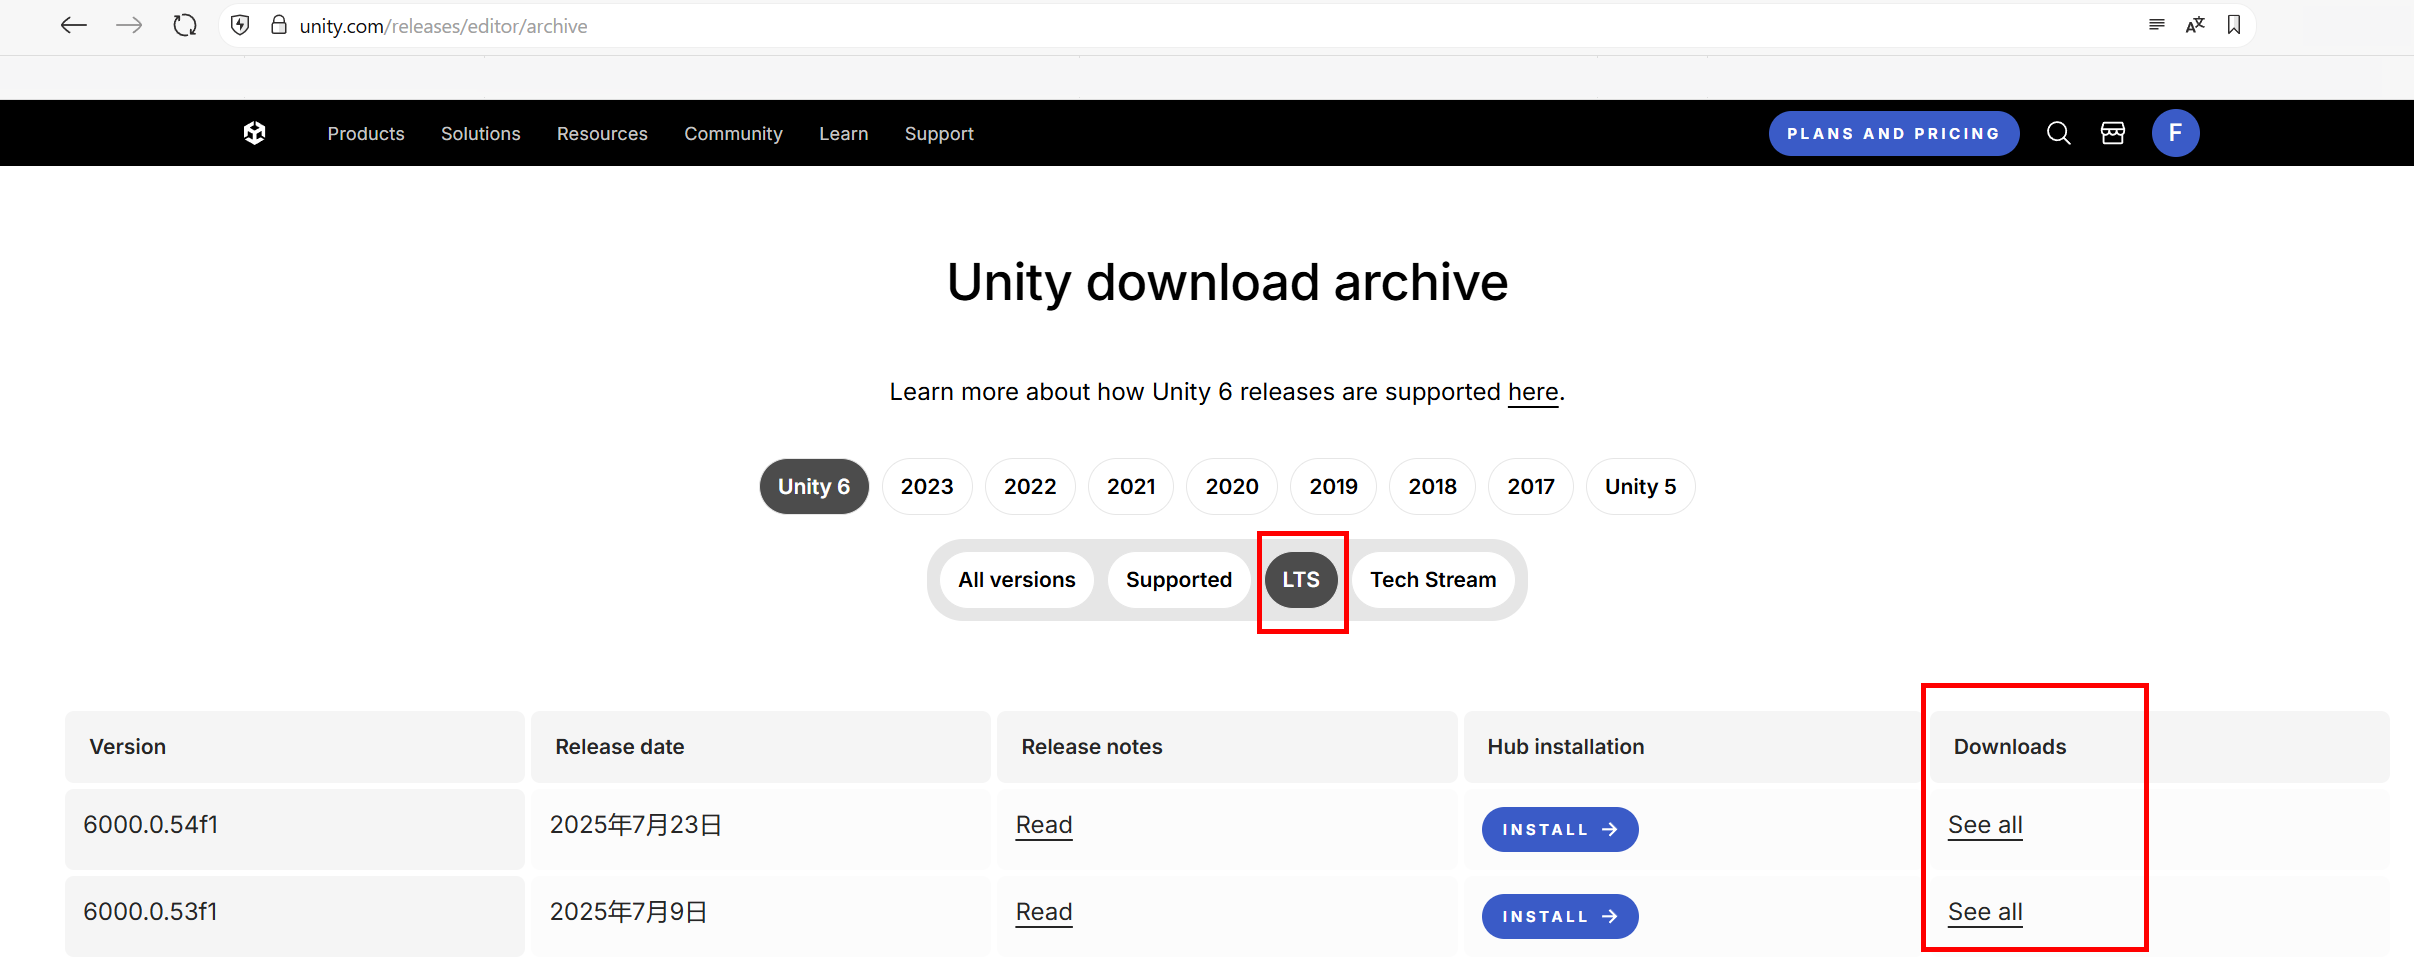Reload the page with refresh icon
Viewport: 2414px width, 962px height.
click(185, 26)
